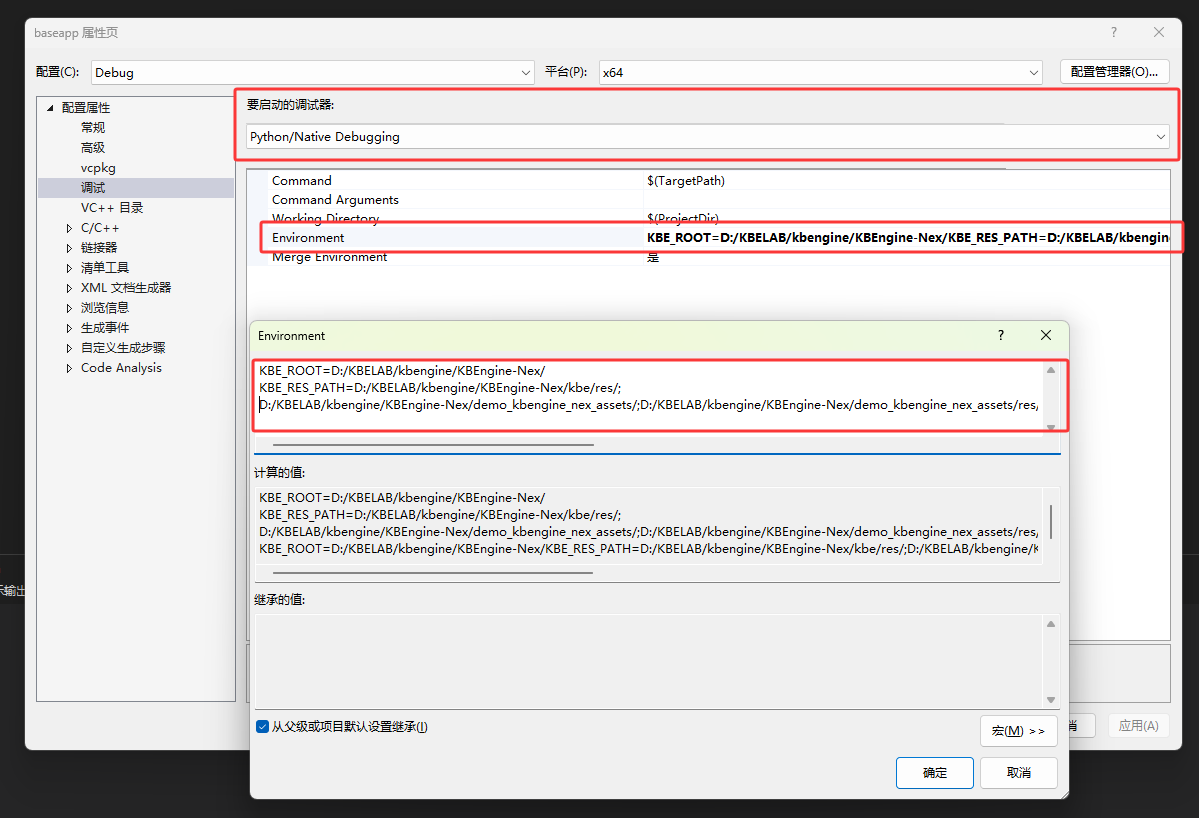Close the Environment dialog with X

[x=1046, y=336]
